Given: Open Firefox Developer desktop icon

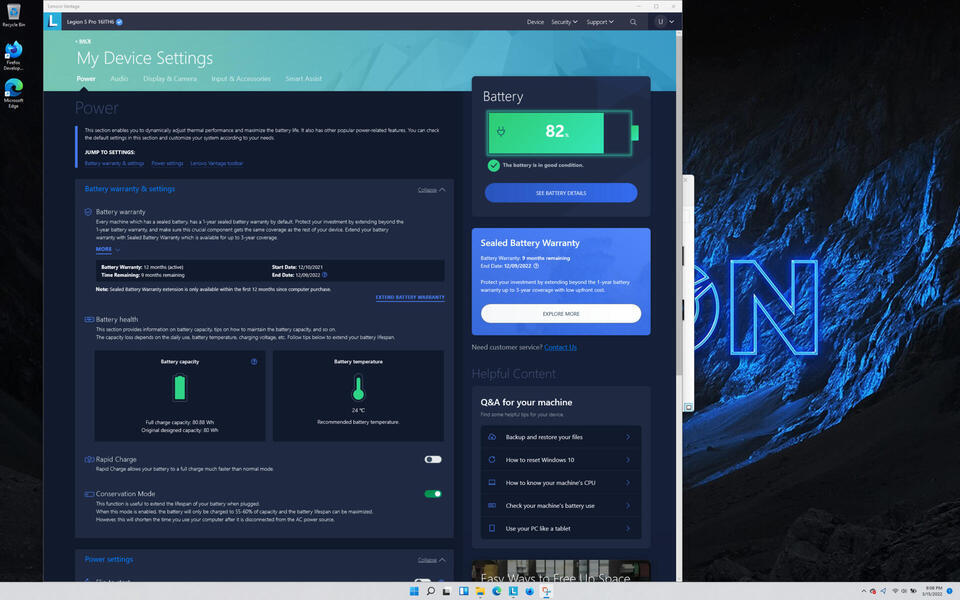Looking at the screenshot, I should click(13, 56).
